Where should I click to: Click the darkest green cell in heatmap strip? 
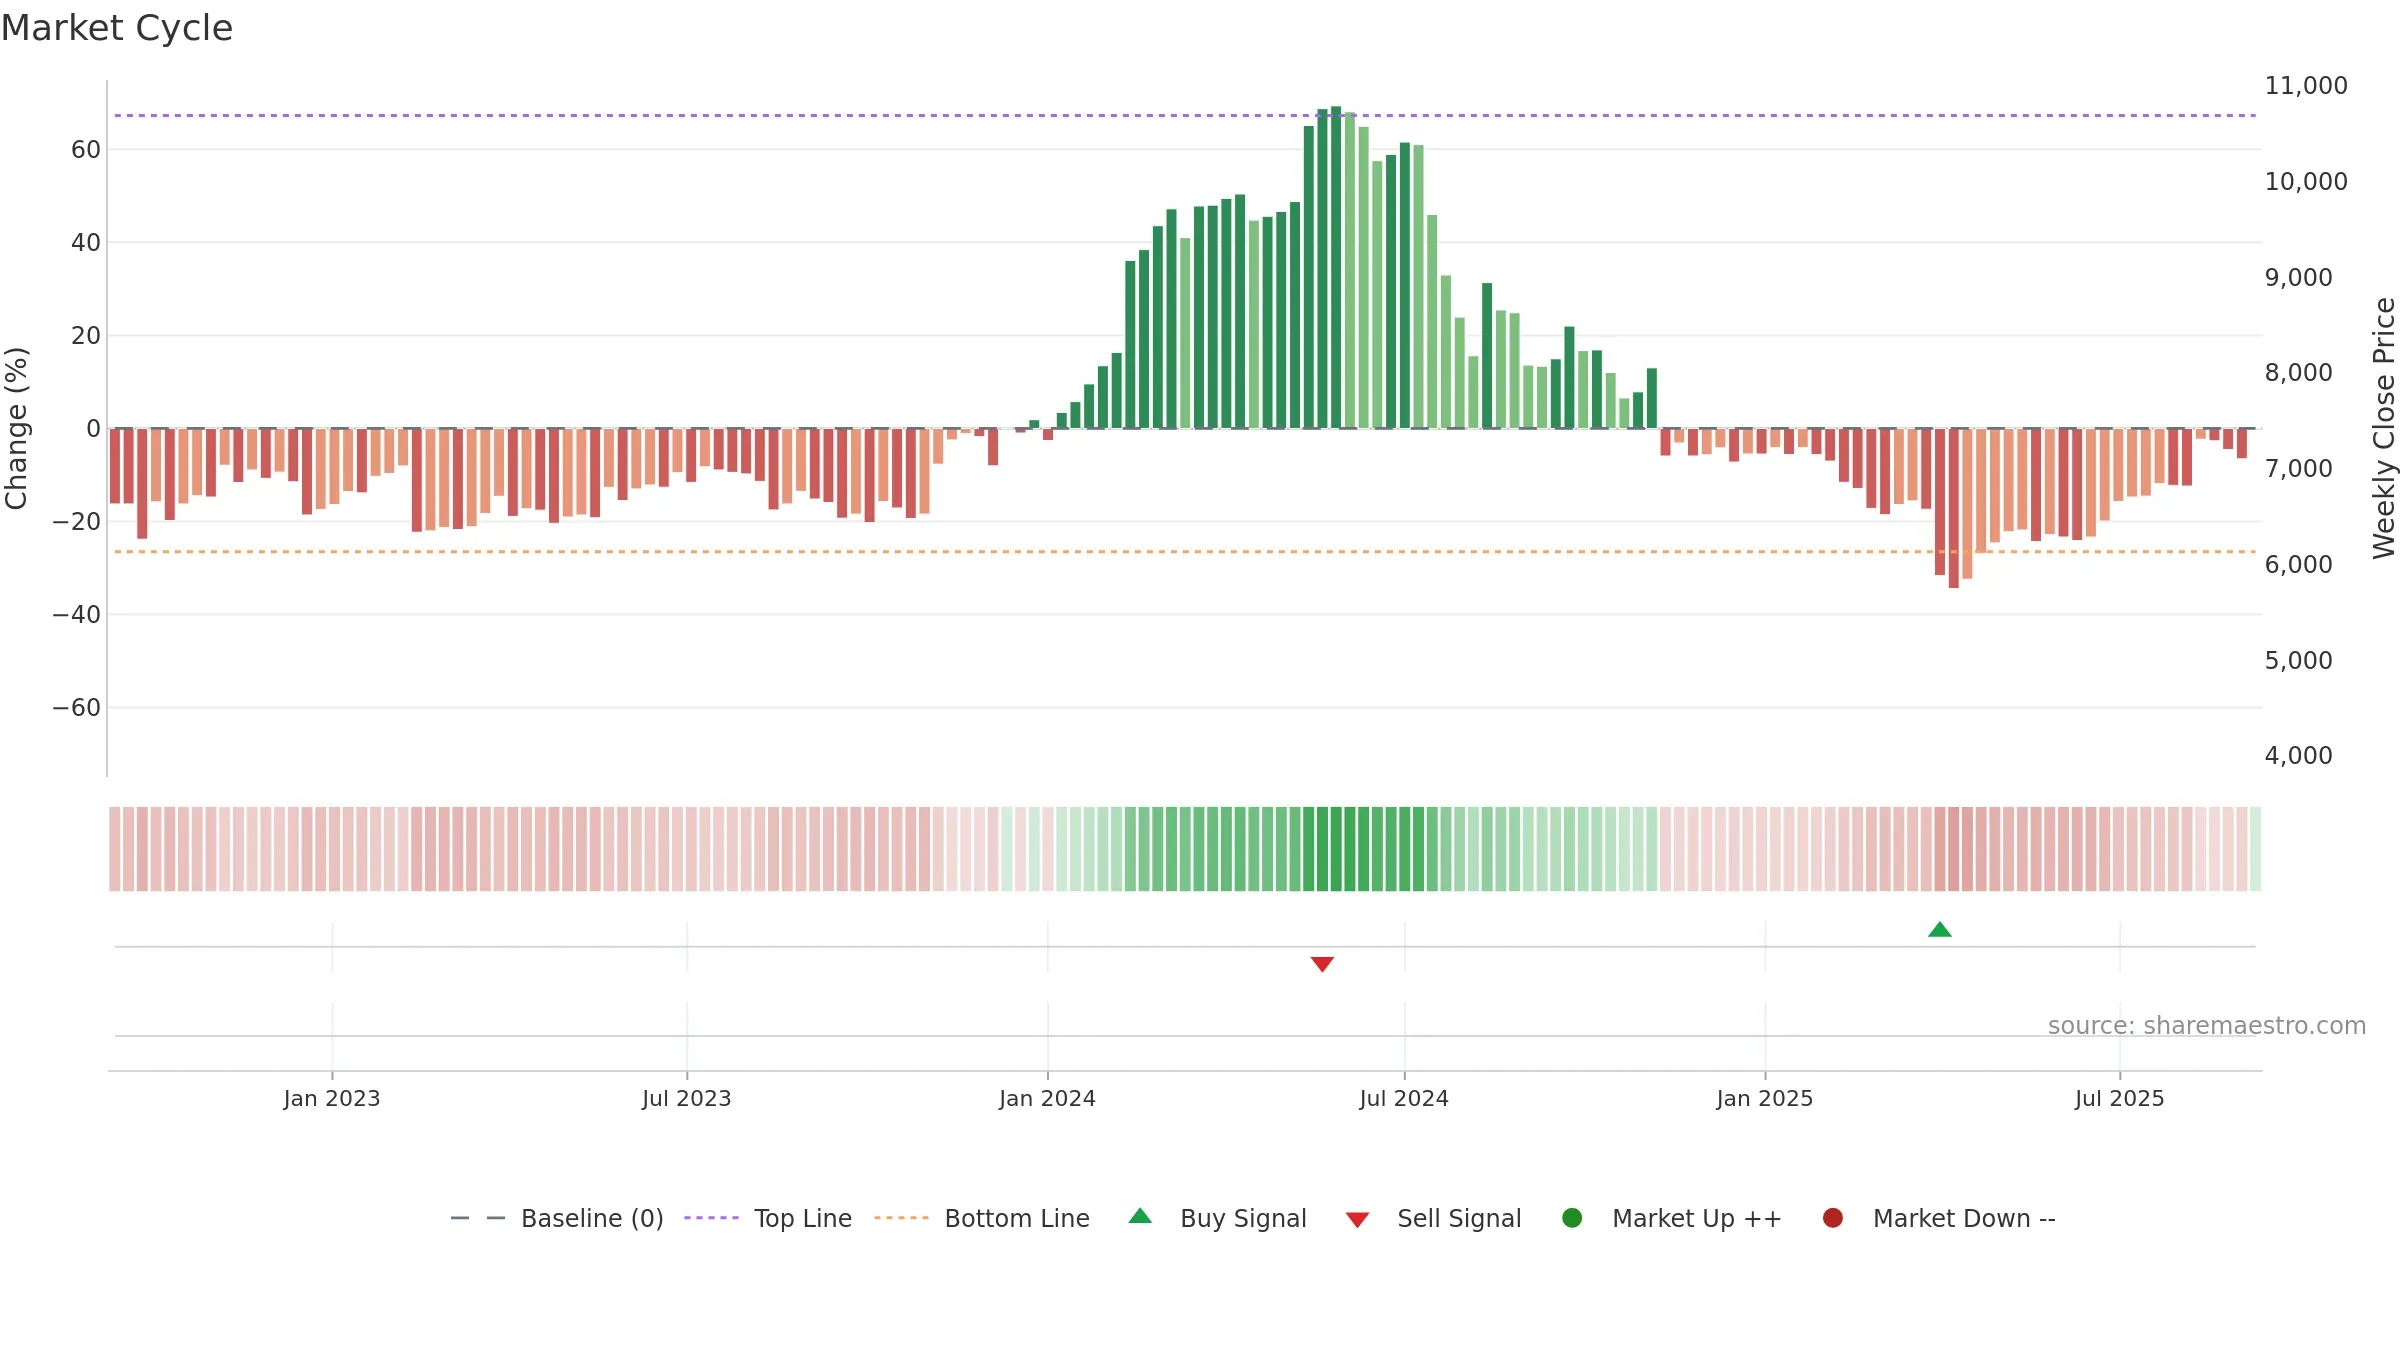1336,849
